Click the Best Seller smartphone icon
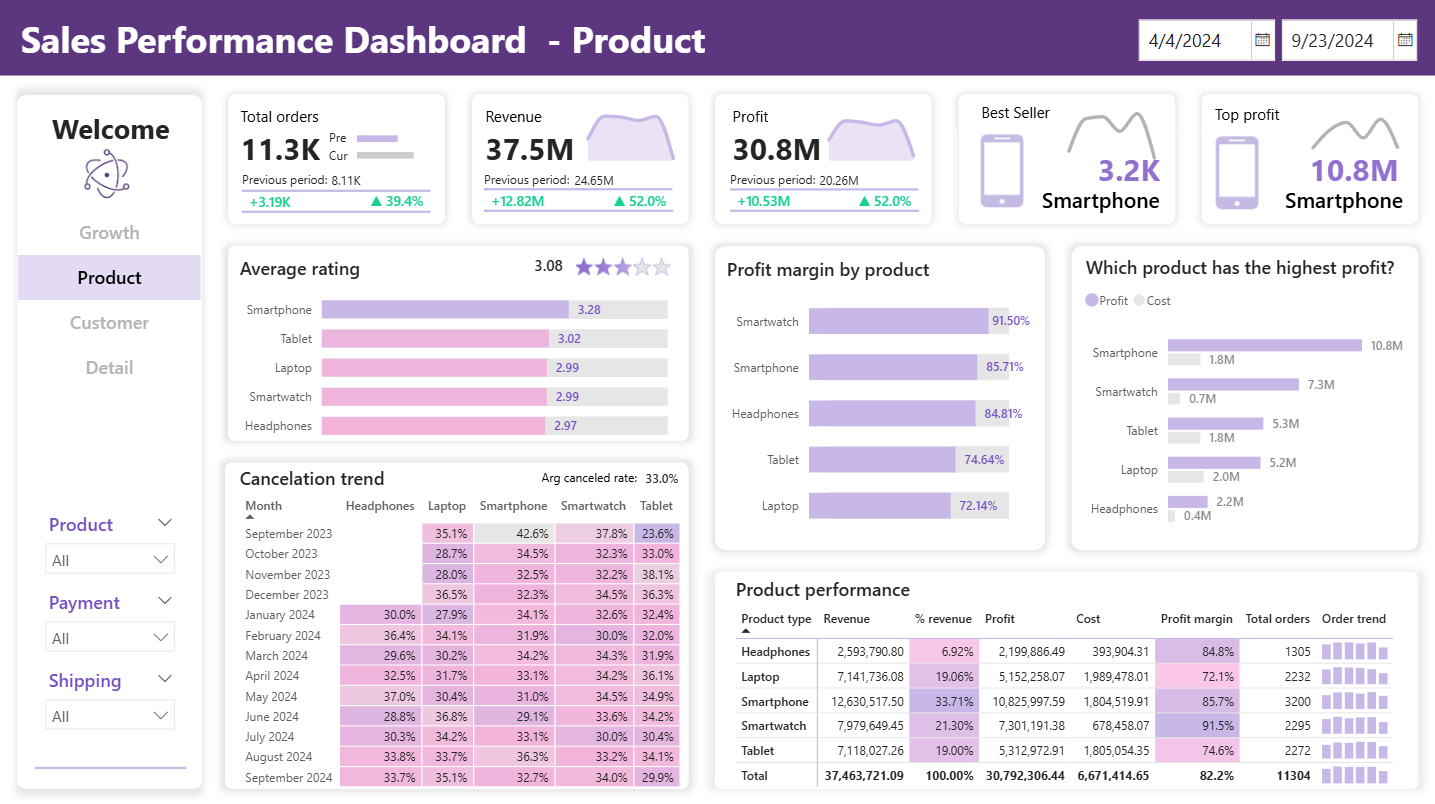 click(1002, 171)
